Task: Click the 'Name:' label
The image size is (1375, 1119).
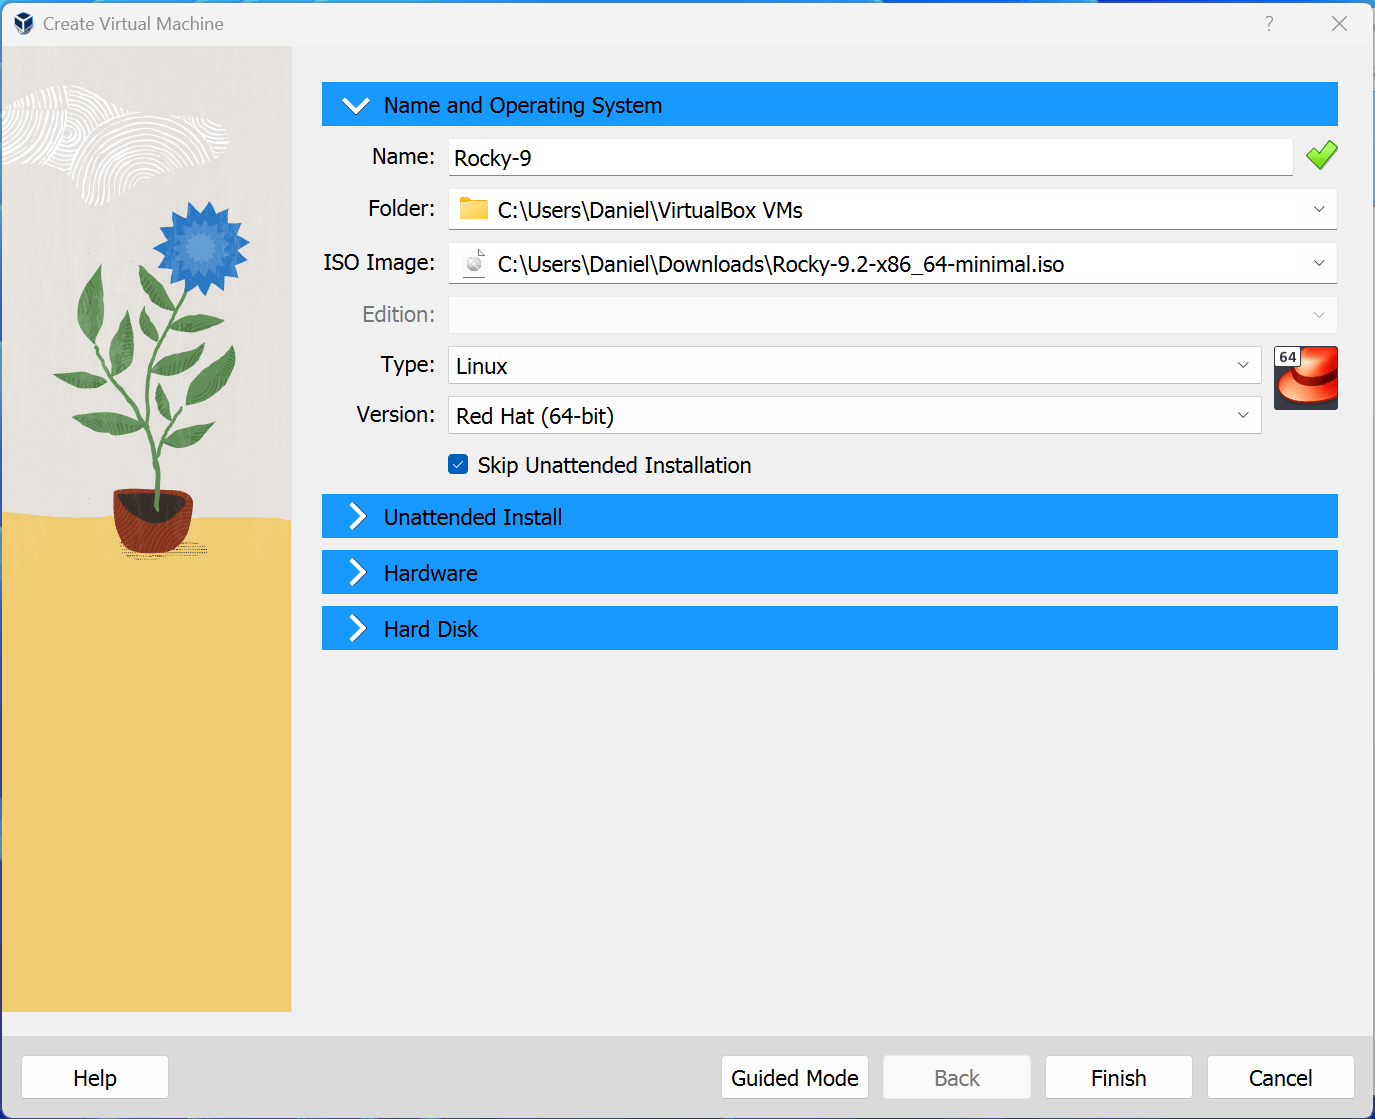Action: tap(404, 156)
